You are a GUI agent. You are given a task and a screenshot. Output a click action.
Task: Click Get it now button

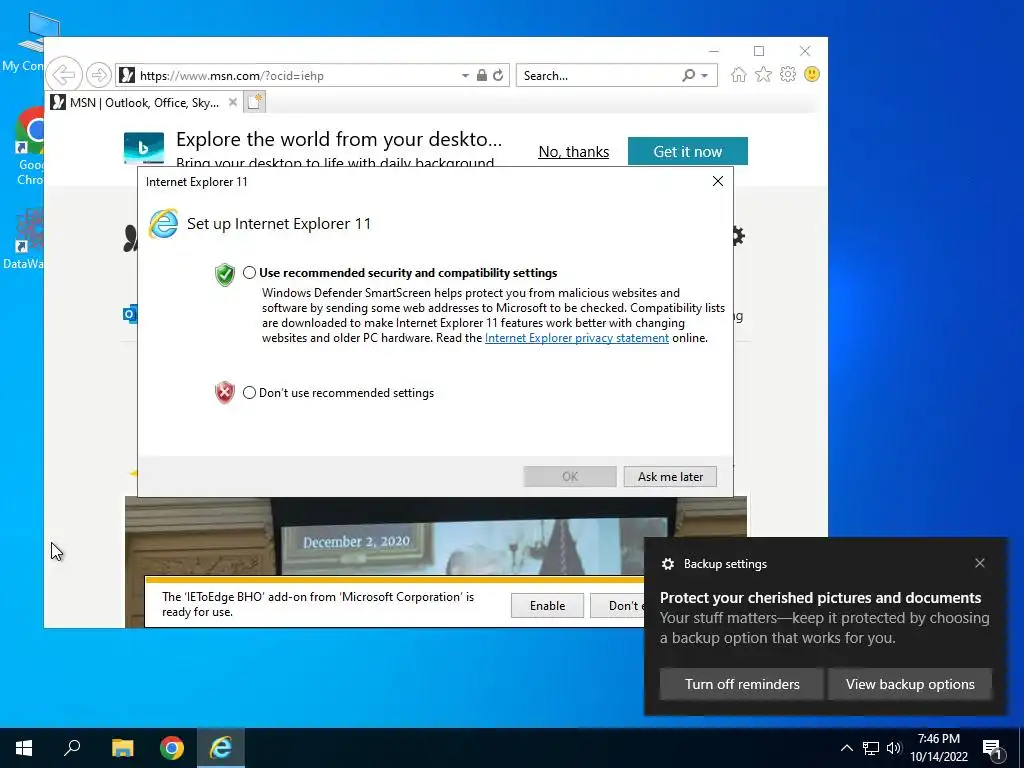[688, 152]
